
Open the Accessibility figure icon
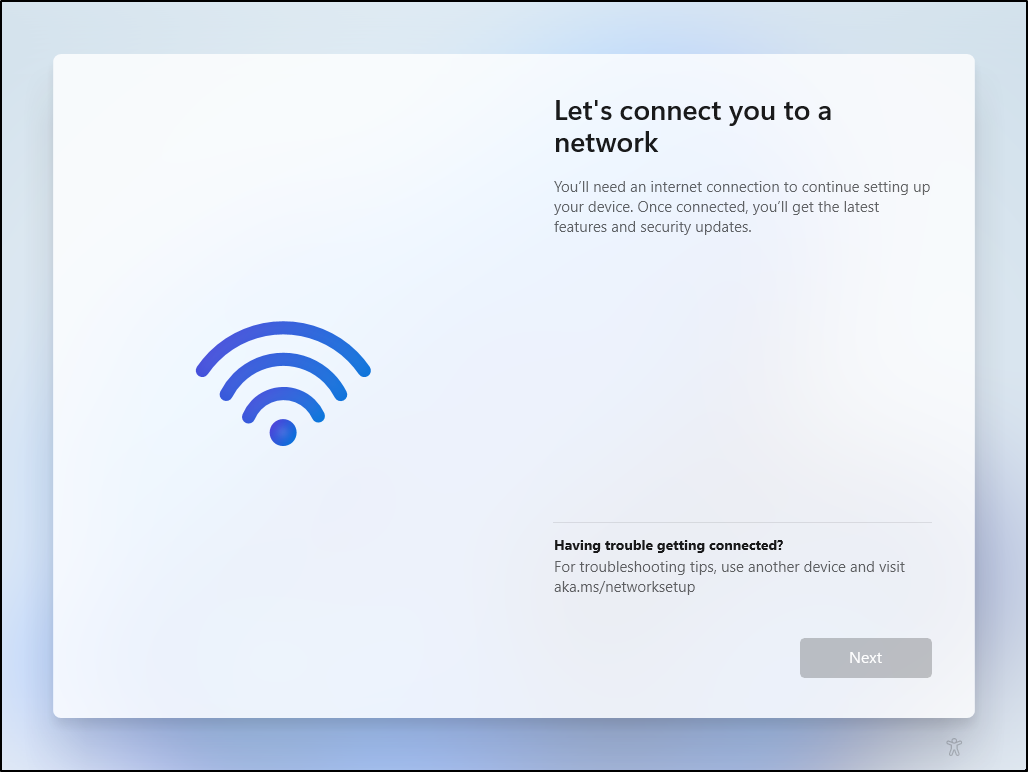954,746
